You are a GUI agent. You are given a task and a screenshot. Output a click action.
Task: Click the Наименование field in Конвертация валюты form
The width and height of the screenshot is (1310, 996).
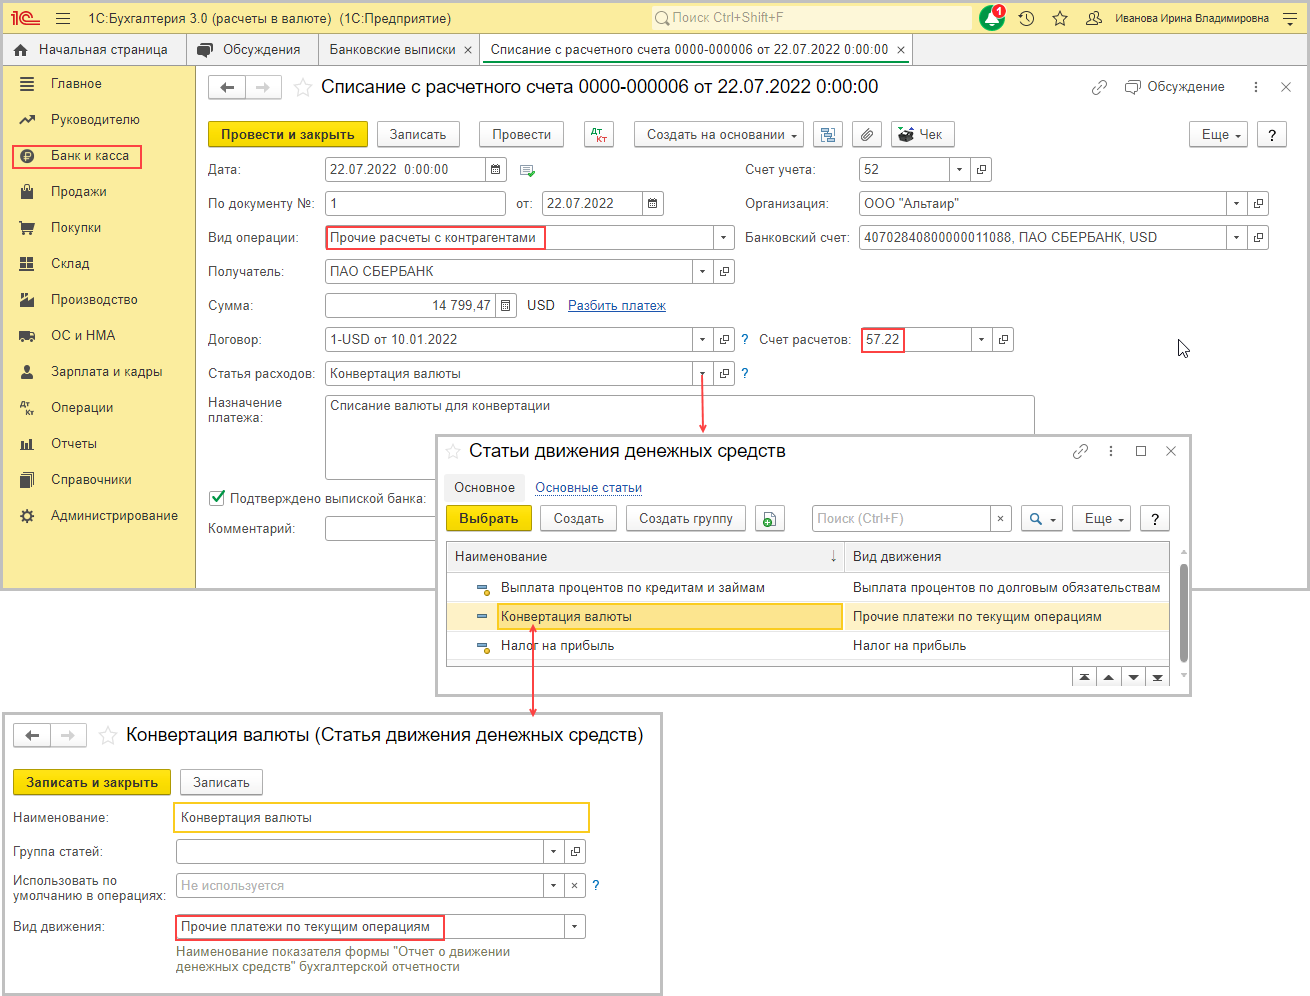[382, 818]
